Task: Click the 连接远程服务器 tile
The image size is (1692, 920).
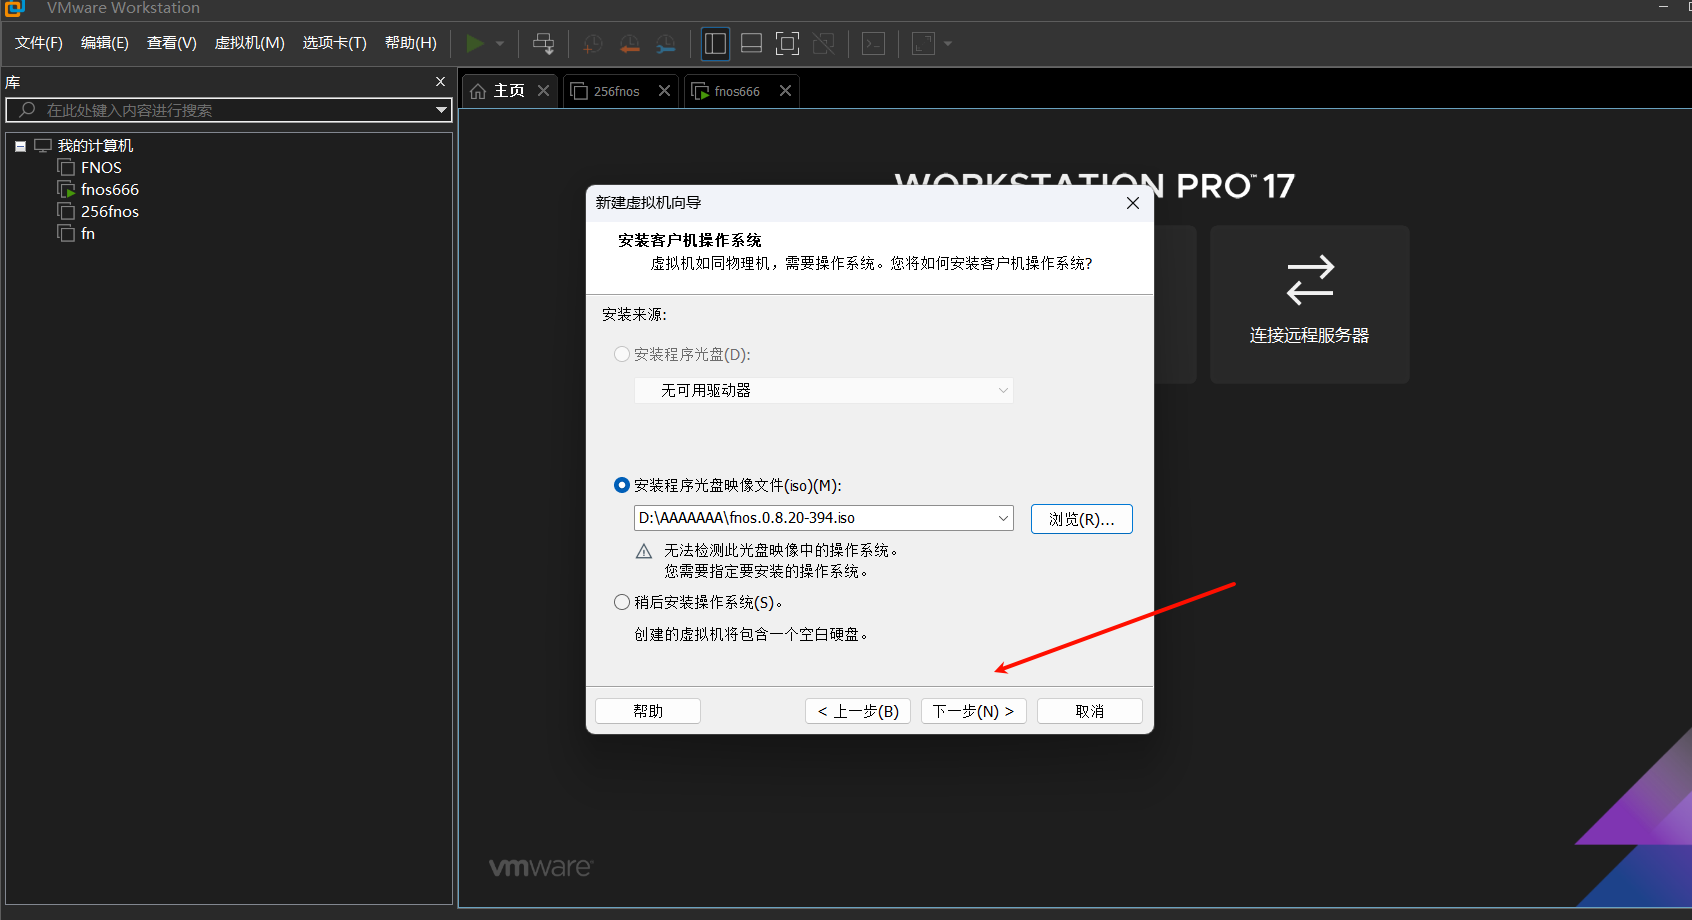Action: pyautogui.click(x=1310, y=304)
